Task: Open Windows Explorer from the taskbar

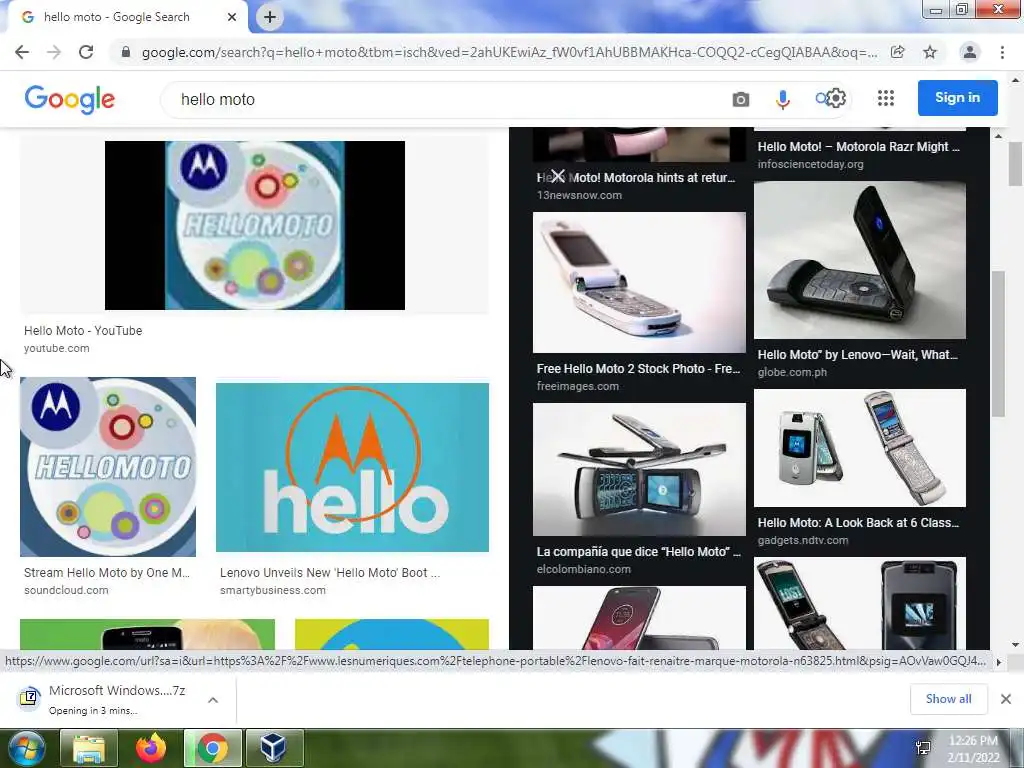Action: [89, 748]
